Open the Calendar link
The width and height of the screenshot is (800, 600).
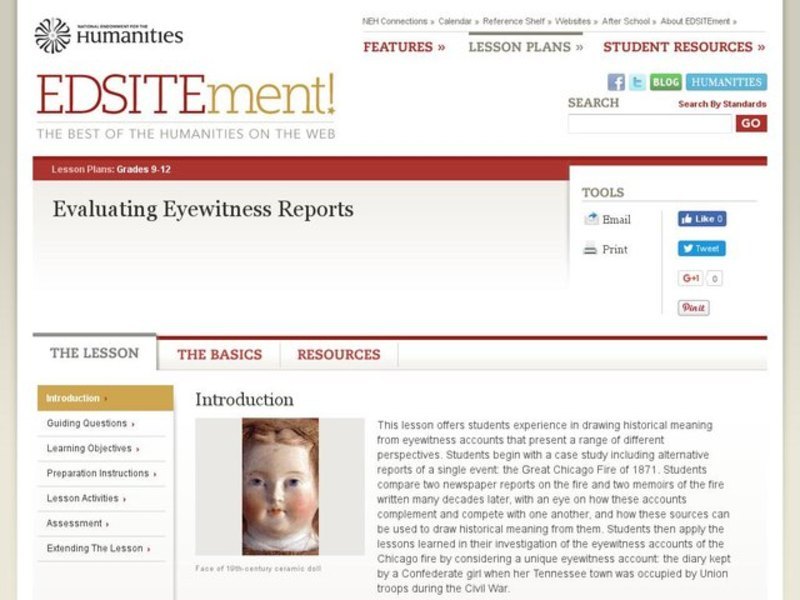pyautogui.click(x=458, y=21)
